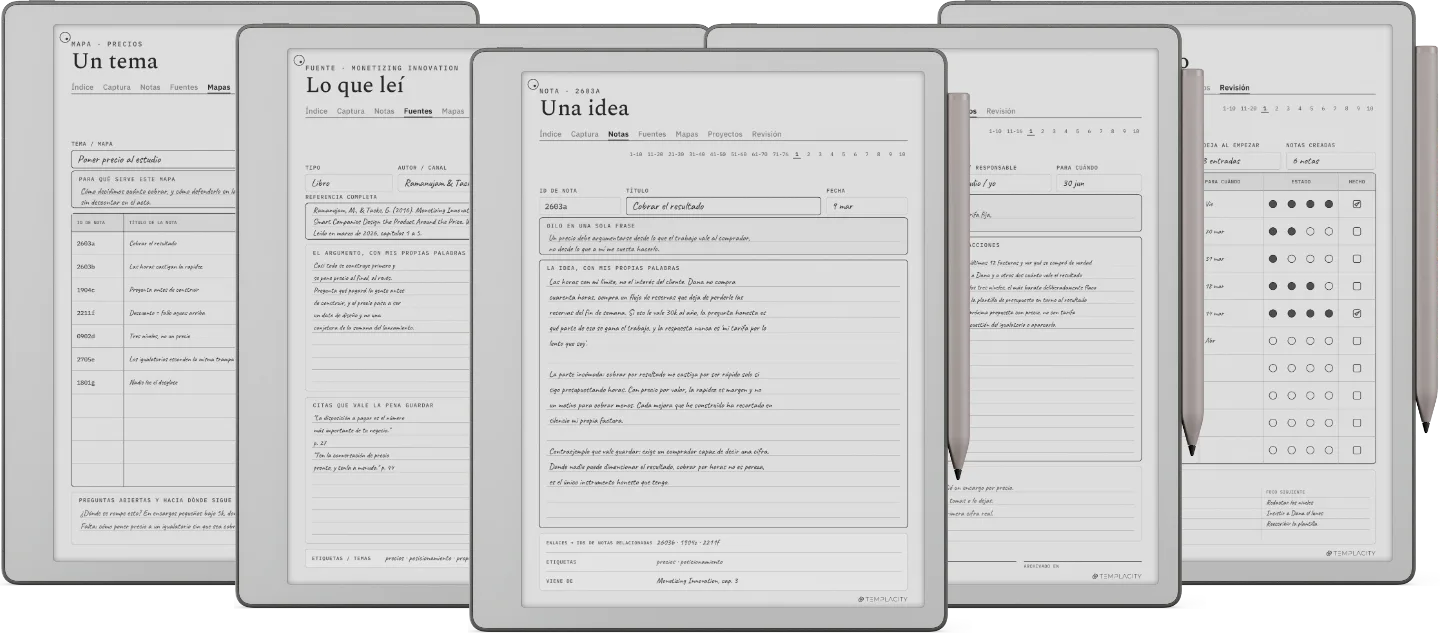
Task: Go to page 10 on 'Una idea' page
Action: coord(902,154)
